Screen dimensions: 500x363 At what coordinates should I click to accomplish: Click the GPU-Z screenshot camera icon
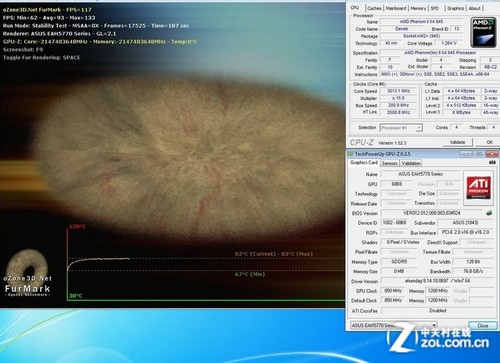pos(492,163)
